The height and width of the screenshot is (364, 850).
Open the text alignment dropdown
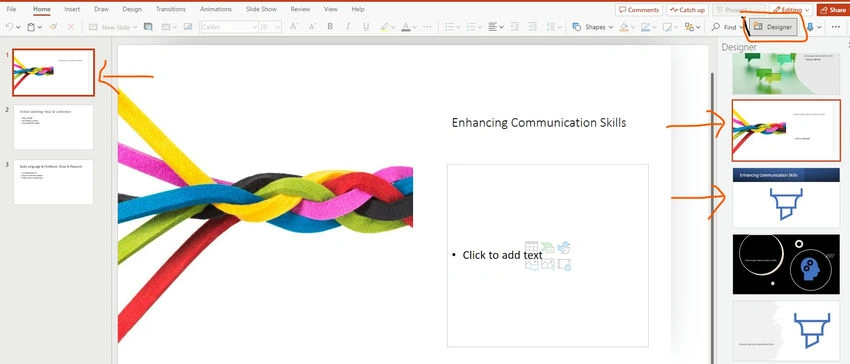pyautogui.click(x=495, y=27)
